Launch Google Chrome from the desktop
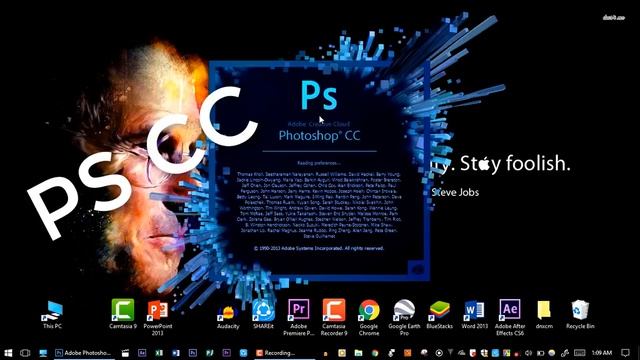 coord(369,318)
